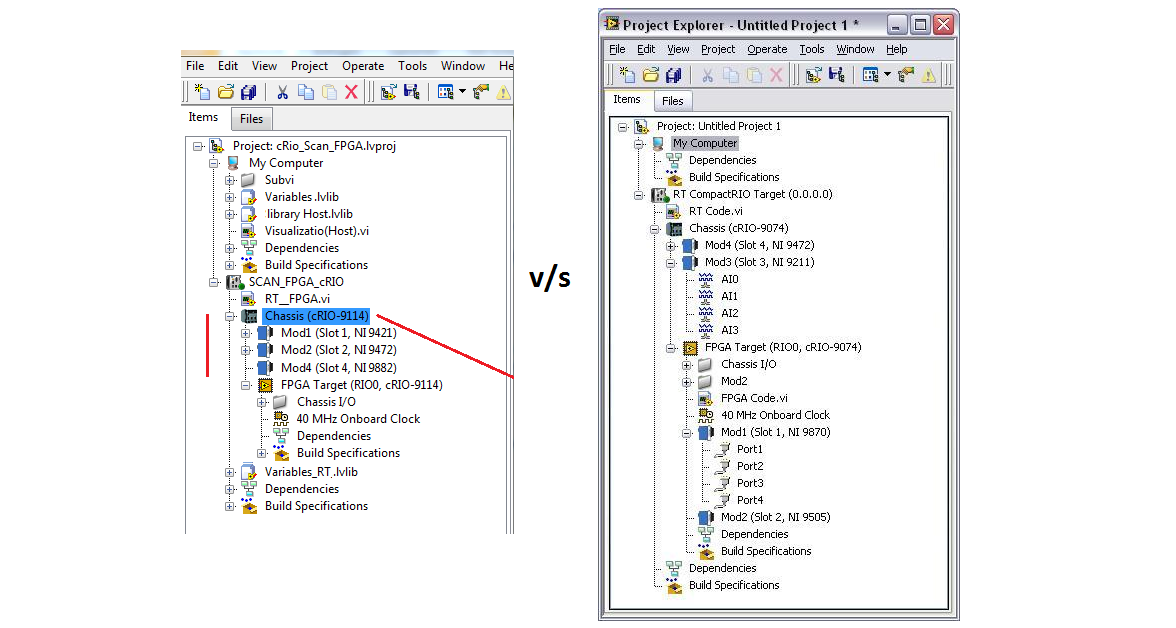Select Variables_RT_.lvlib in left tree
This screenshot has height=628, width=1176.
[311, 472]
